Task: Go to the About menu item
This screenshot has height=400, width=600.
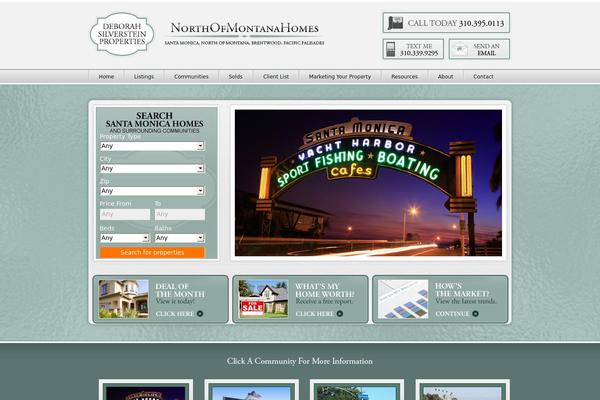Action: click(x=445, y=77)
